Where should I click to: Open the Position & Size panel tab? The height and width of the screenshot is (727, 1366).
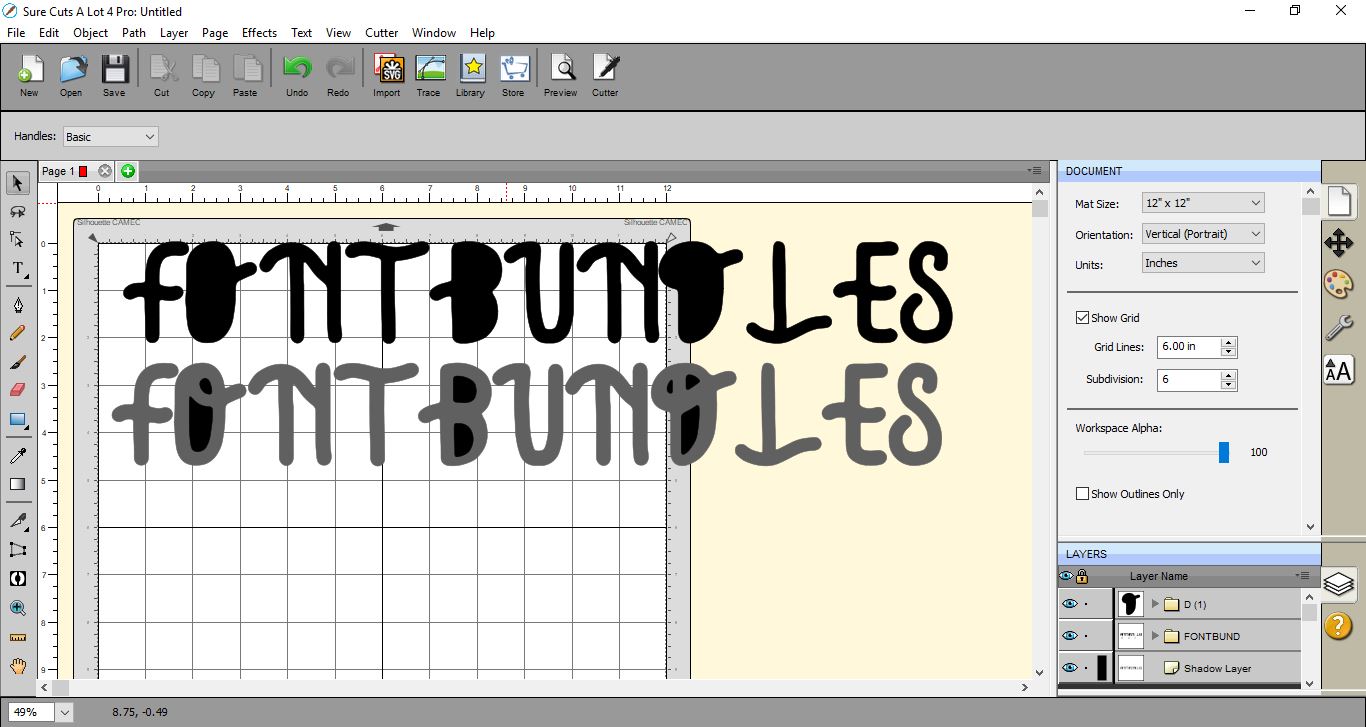coord(1339,243)
